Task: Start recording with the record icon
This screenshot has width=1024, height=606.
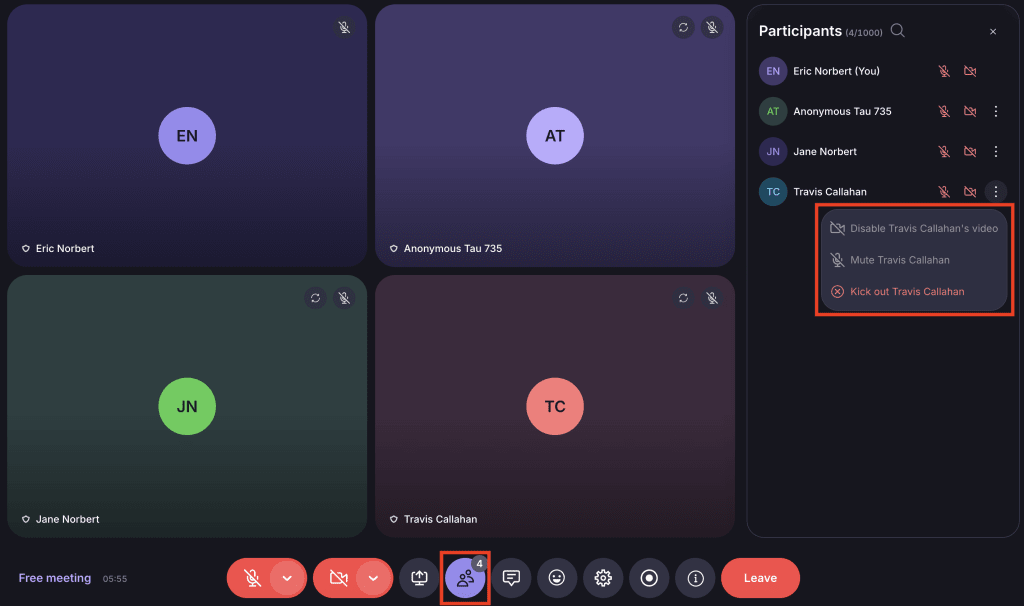Action: 649,578
